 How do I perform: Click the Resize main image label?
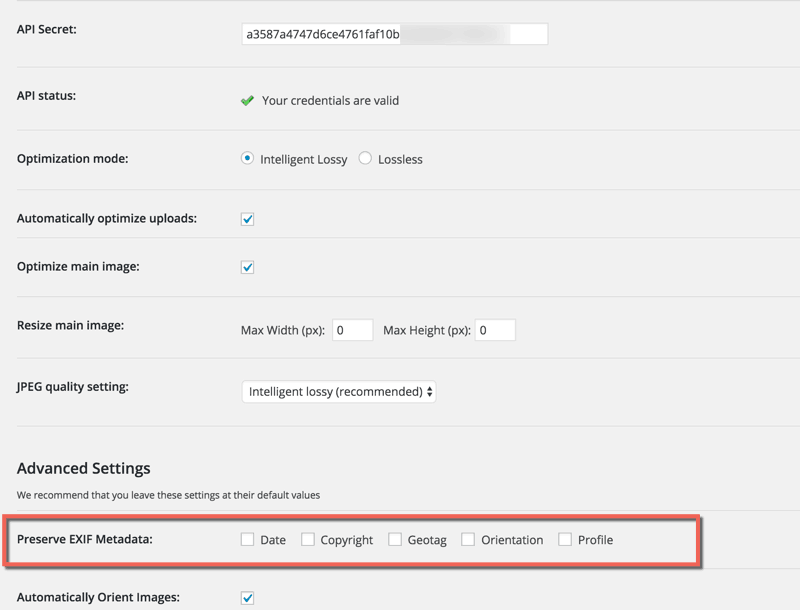click(x=70, y=325)
